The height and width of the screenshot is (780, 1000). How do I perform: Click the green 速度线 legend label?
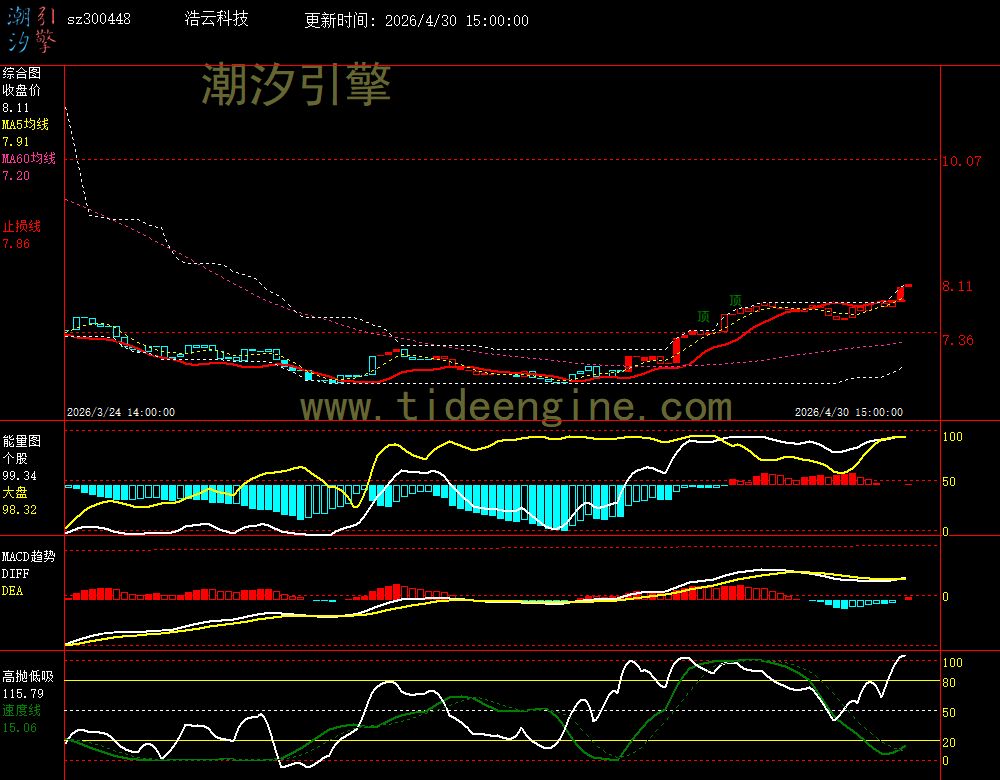pos(21,710)
